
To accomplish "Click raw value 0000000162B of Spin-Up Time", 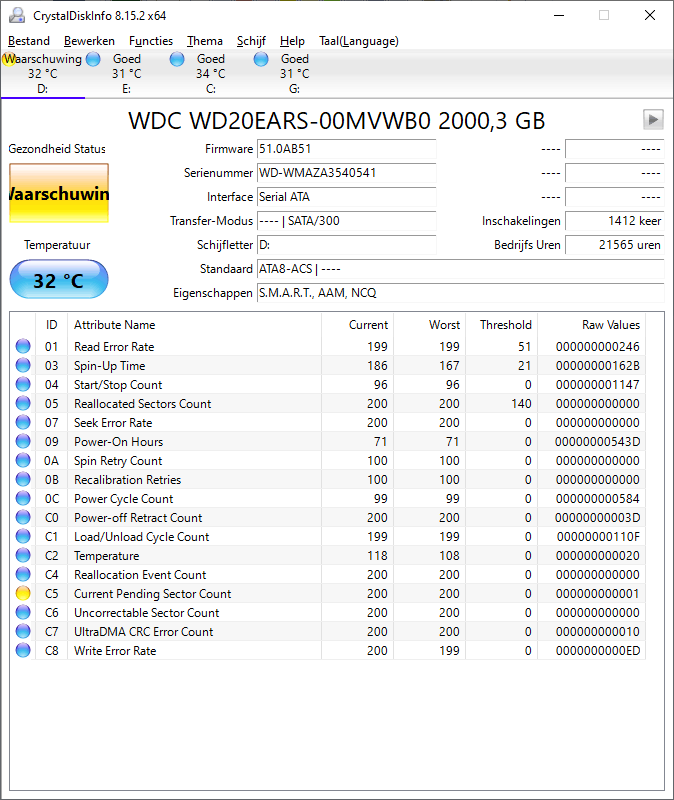I will click(597, 366).
